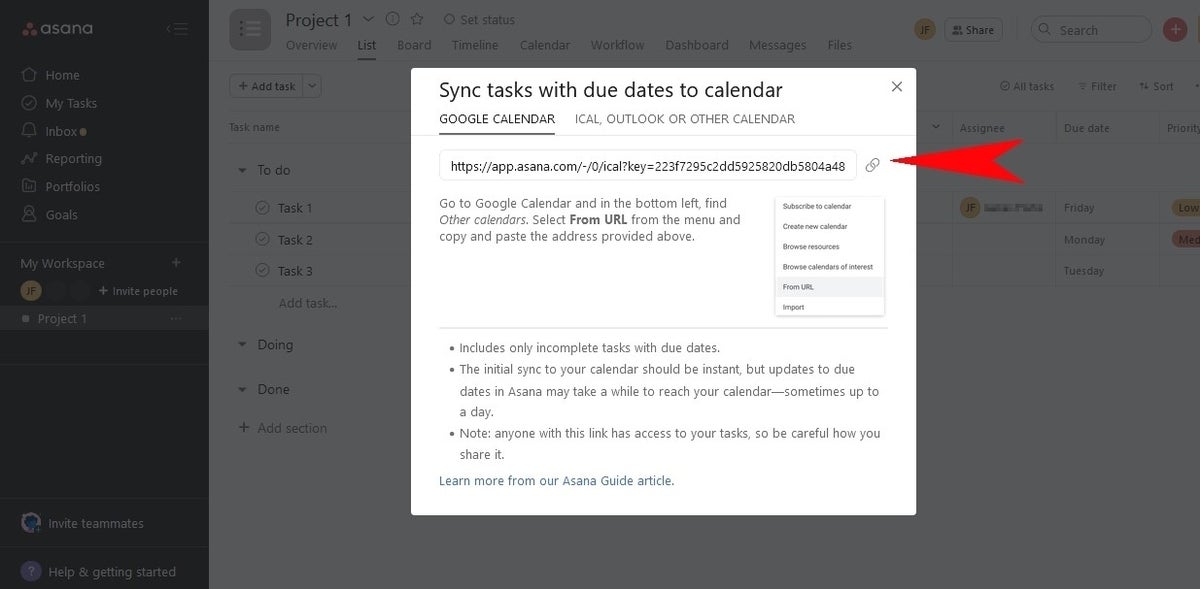Expand the Done section
This screenshot has width=1200, height=589.
point(242,390)
